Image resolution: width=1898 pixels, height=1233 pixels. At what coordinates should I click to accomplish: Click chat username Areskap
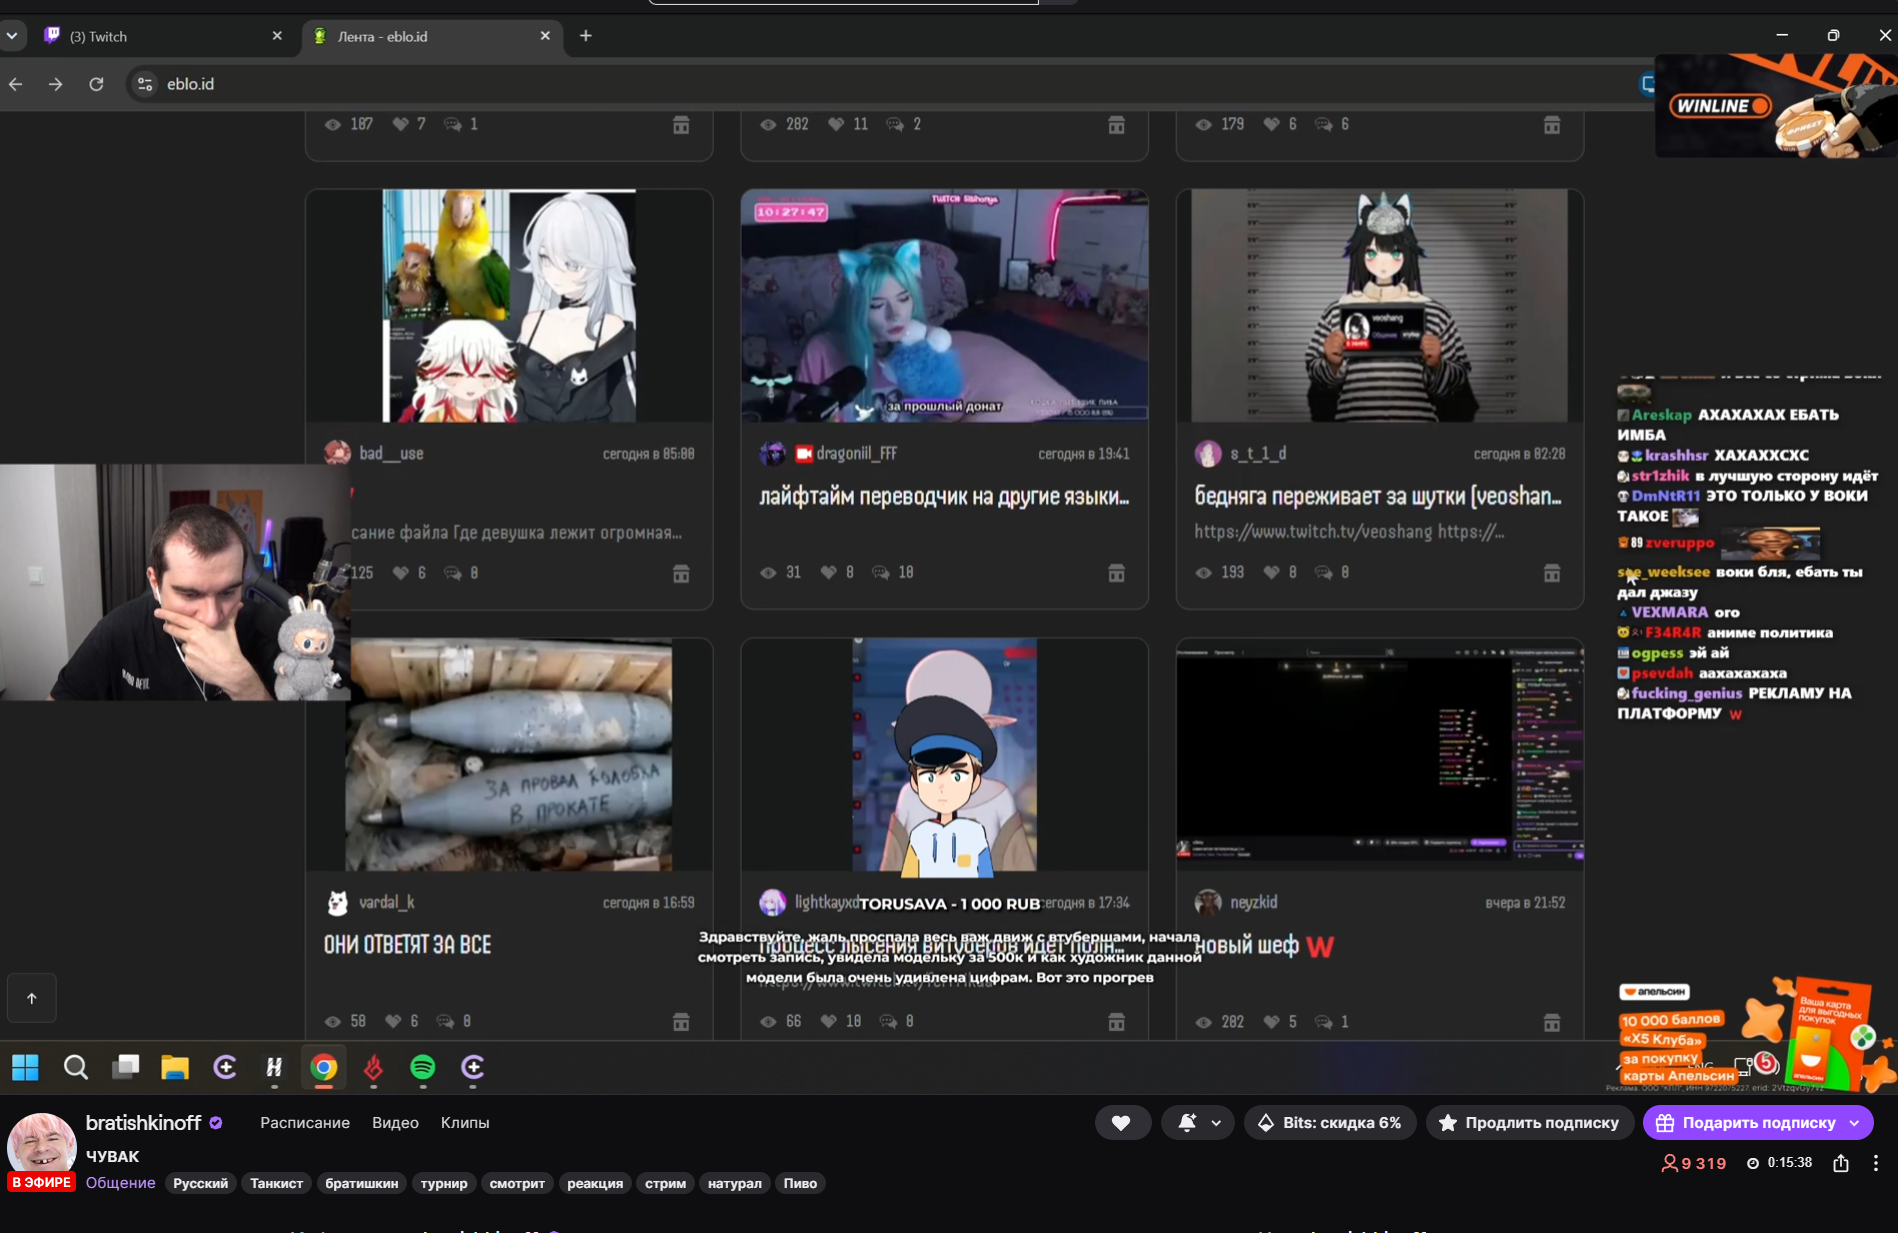point(1662,415)
